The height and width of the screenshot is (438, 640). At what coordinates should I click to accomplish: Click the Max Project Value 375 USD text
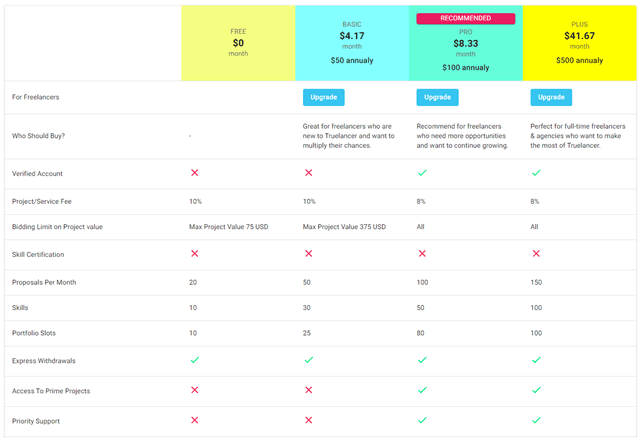coord(344,227)
